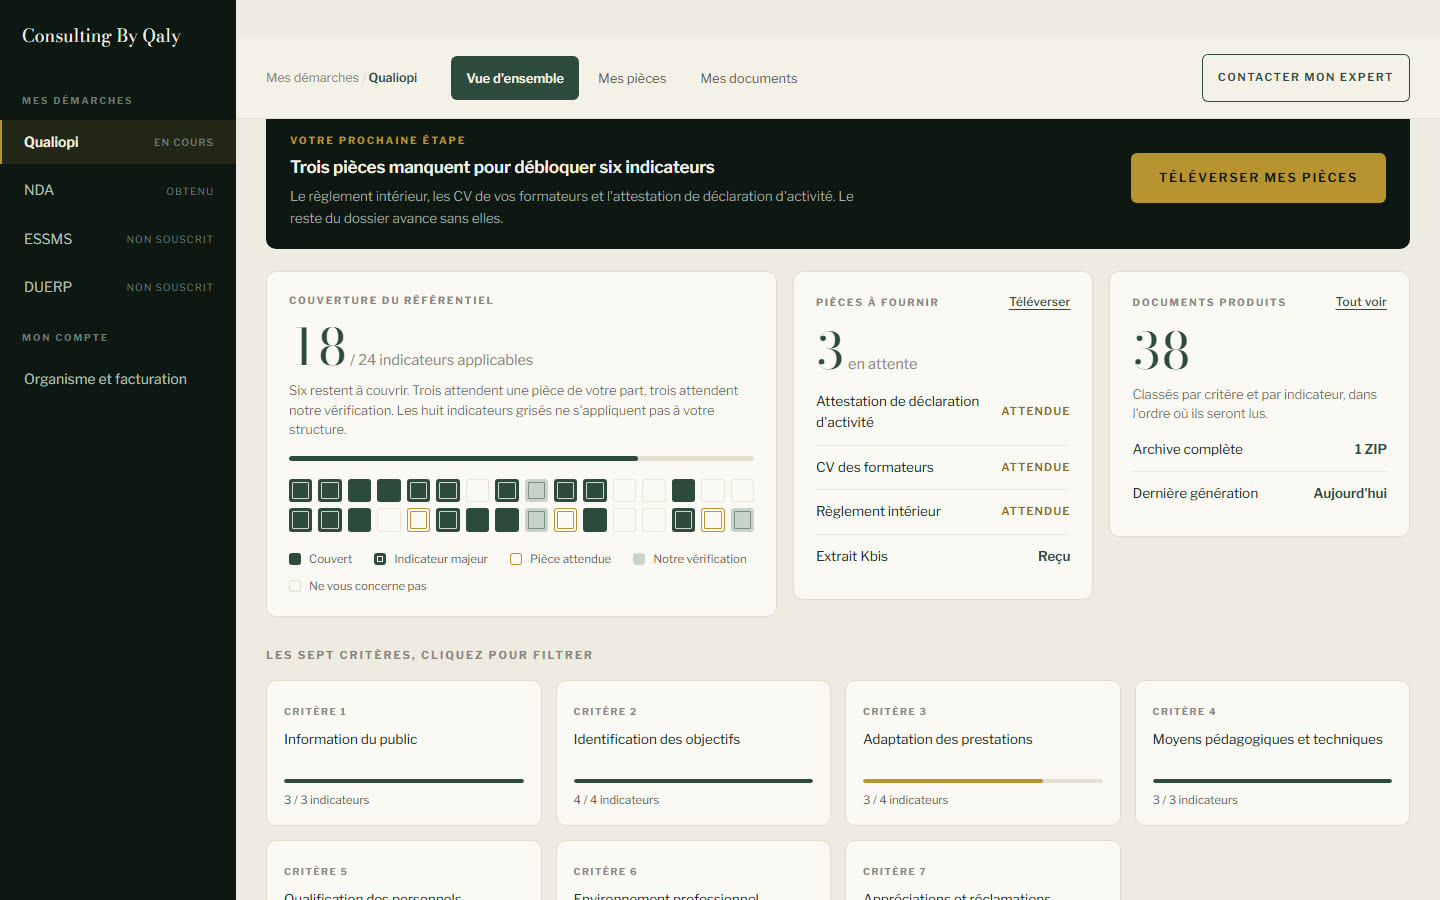Viewport: 1440px width, 900px height.
Task: Click the 4 / 4 indicateurs text
Action: 616,800
